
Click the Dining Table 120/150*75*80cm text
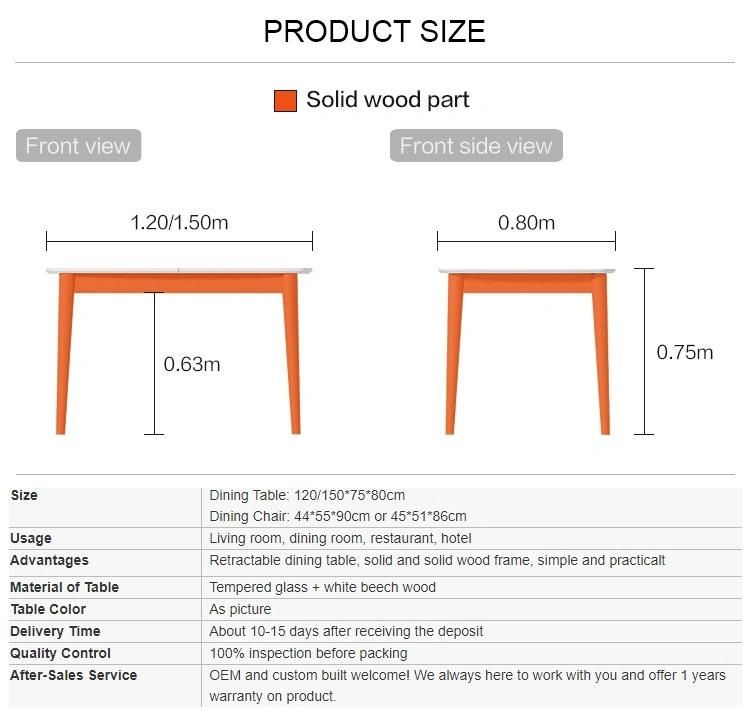point(307,495)
